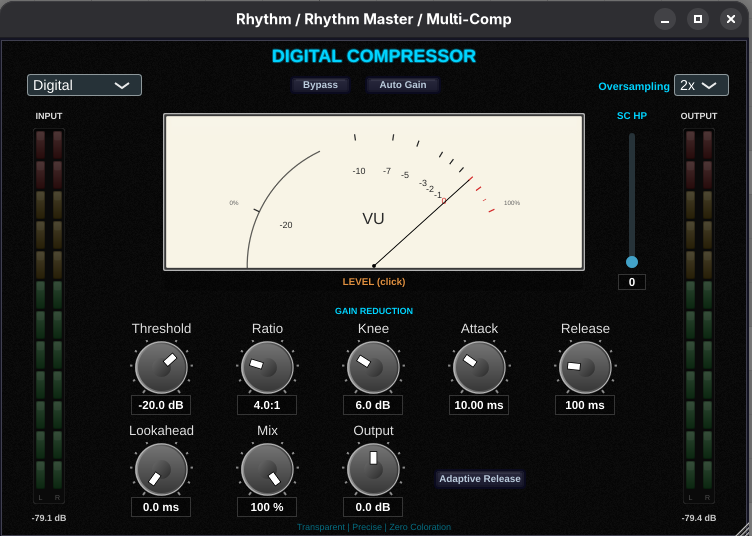Screen dimensions: 752x536
Task: Click the Lookahead knob
Action: [x=161, y=469]
